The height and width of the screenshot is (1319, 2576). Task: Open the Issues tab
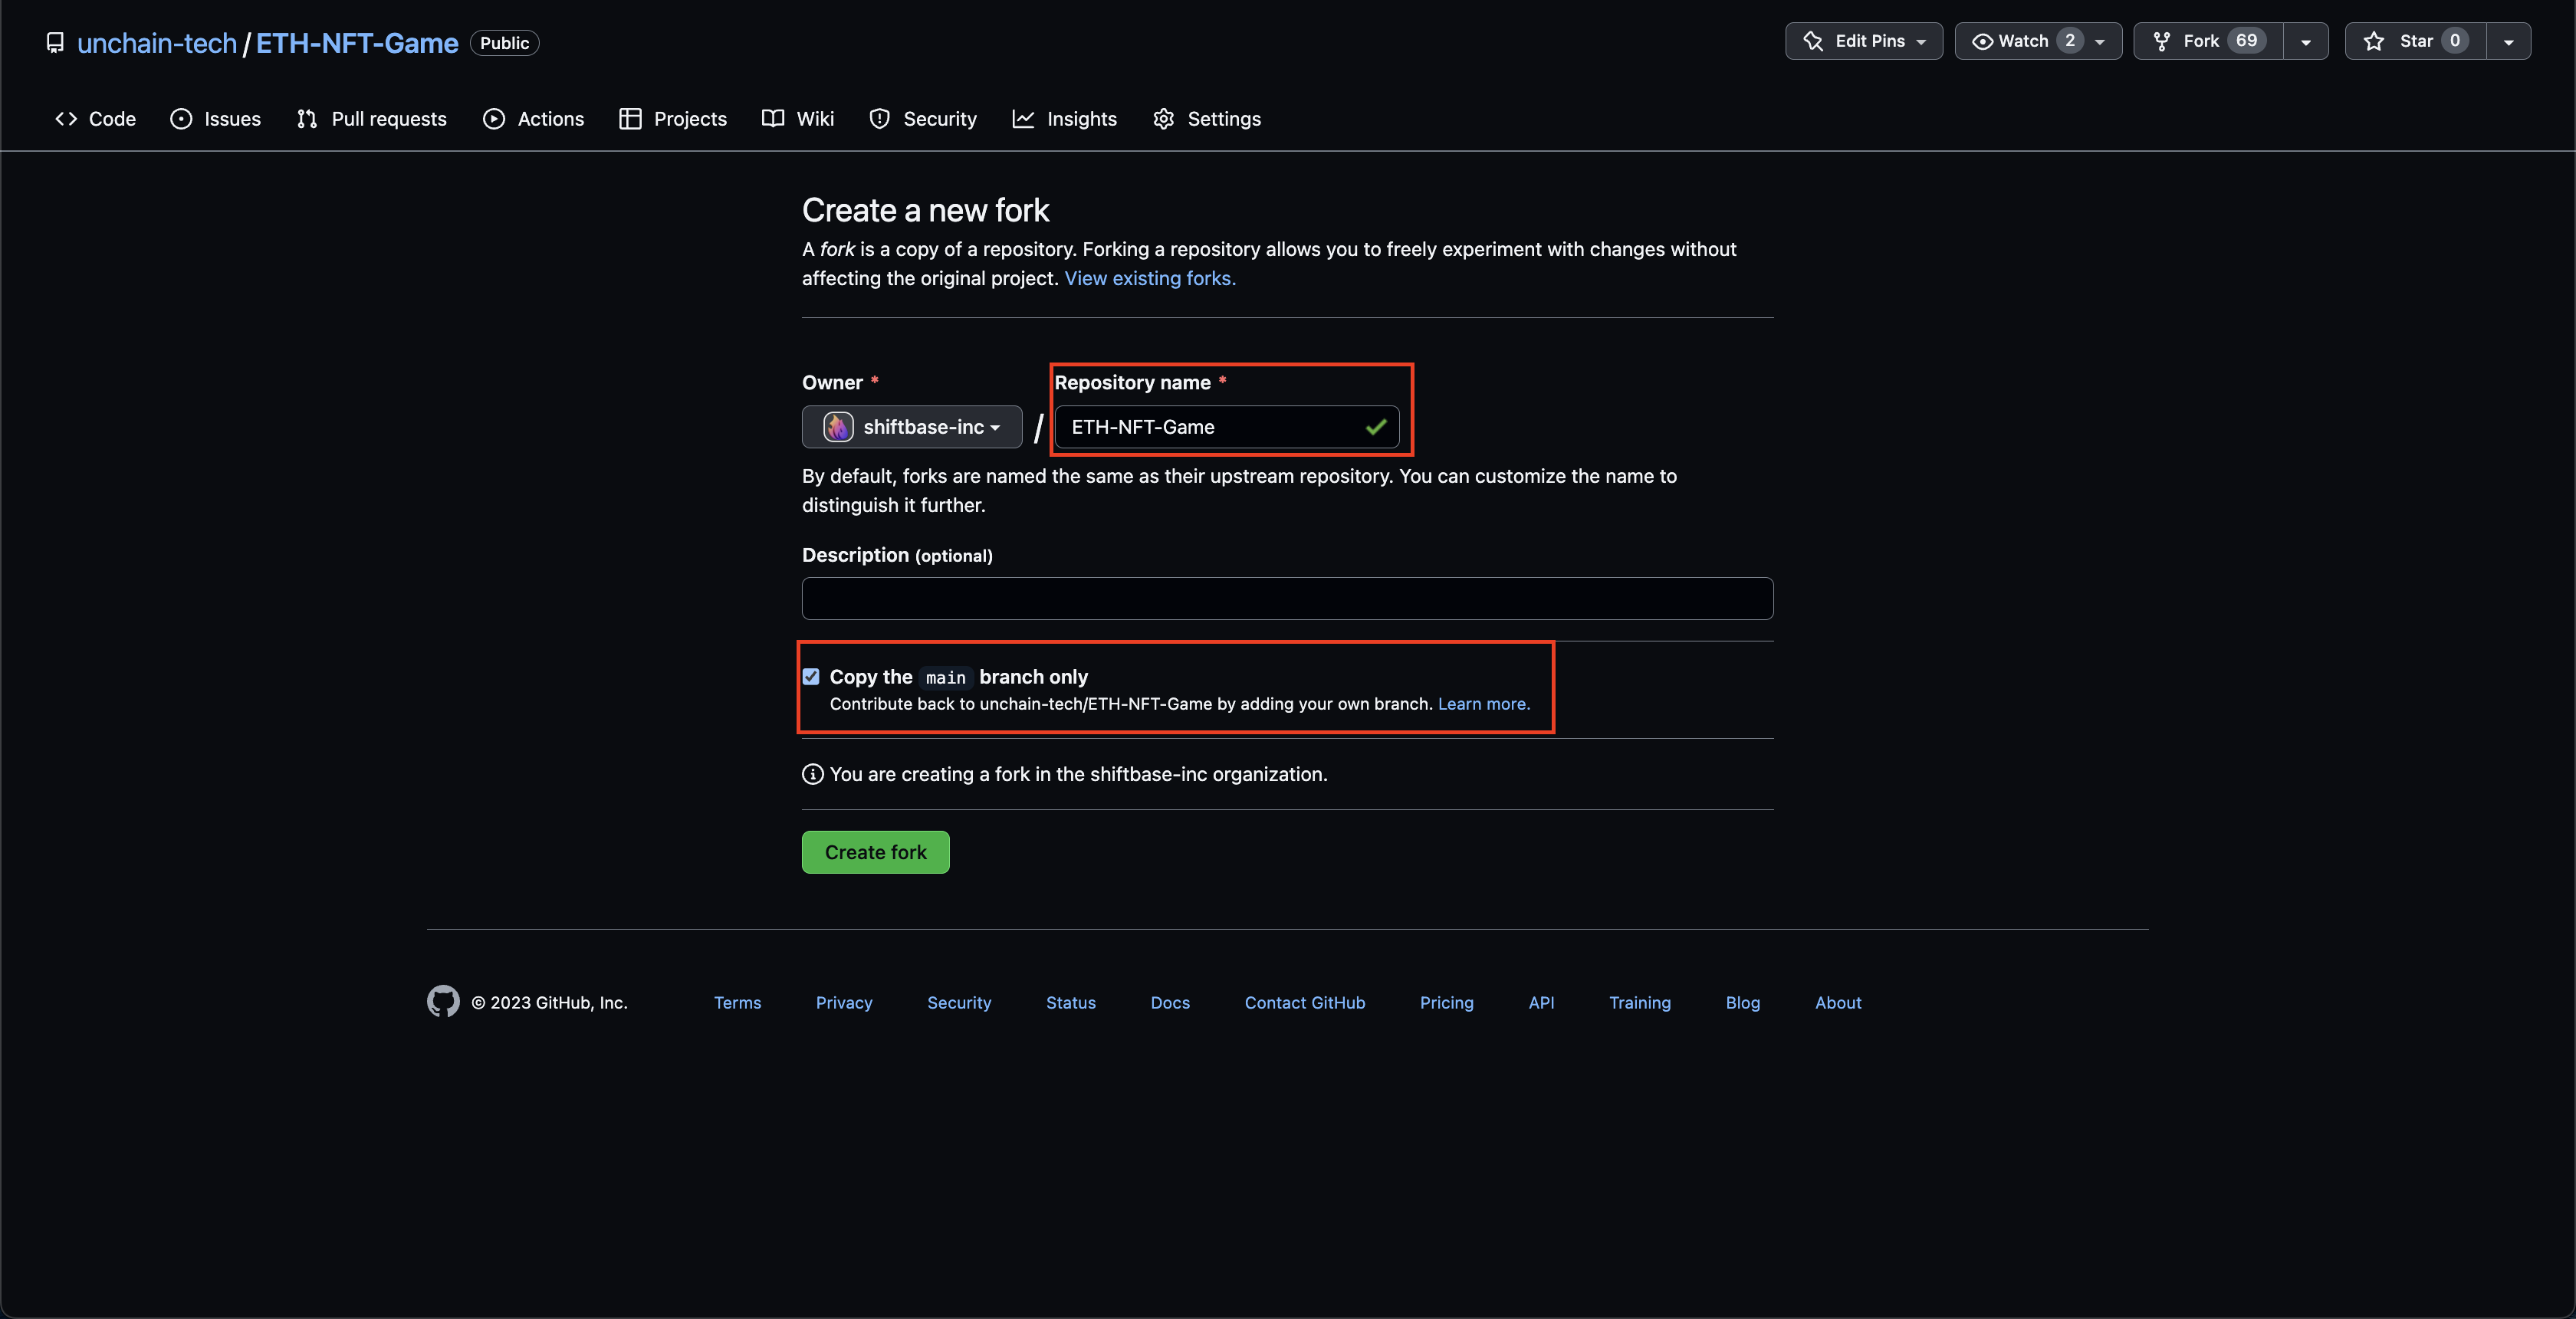pos(215,119)
